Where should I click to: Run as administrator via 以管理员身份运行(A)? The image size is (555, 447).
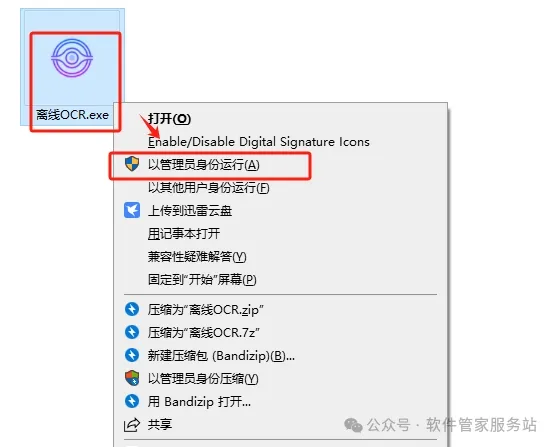[204, 165]
